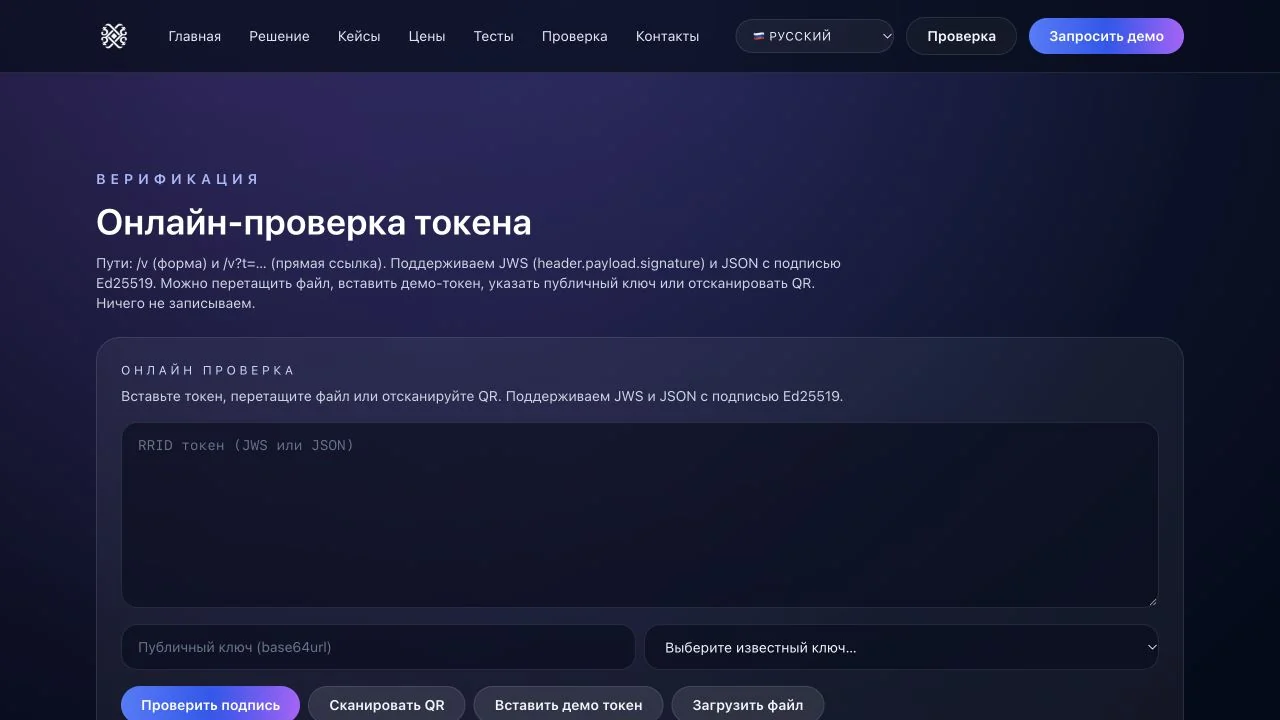The height and width of the screenshot is (720, 1280).
Task: Click the ВЕРИФИКАЦИЯ label
Action: (178, 179)
